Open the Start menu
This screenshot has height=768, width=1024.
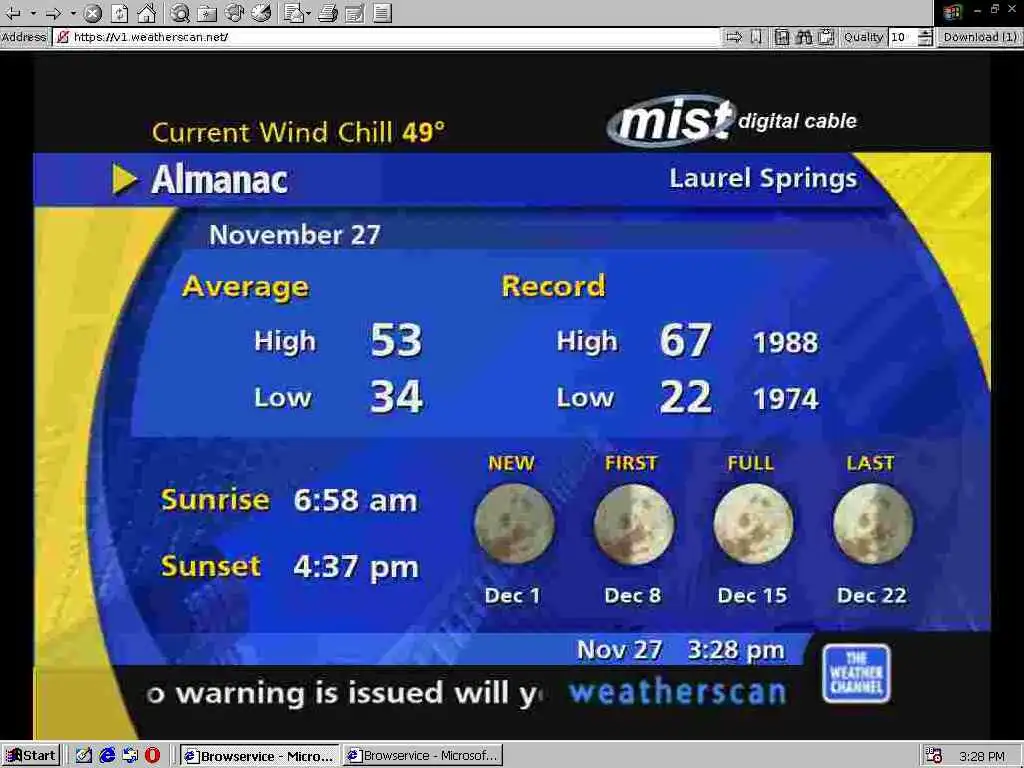coord(31,756)
